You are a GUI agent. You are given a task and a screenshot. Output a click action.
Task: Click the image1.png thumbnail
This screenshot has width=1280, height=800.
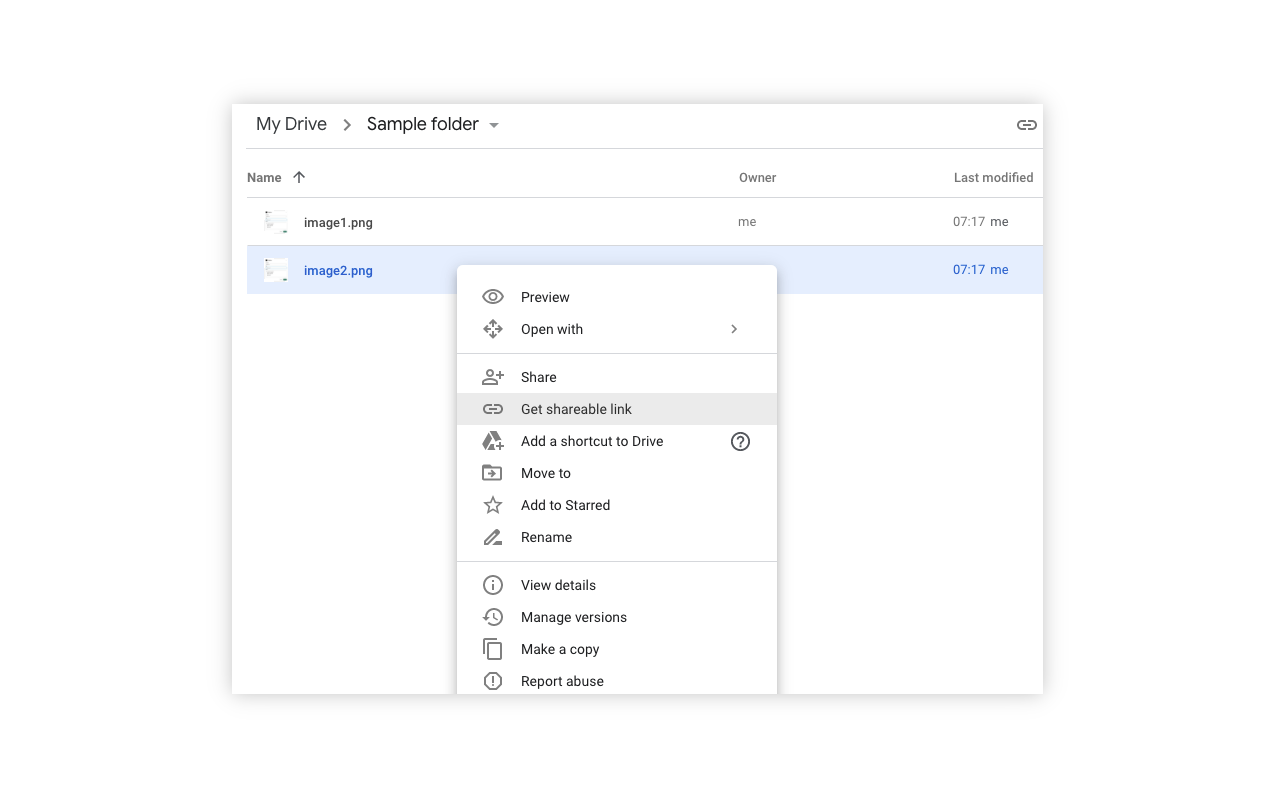click(x=276, y=222)
